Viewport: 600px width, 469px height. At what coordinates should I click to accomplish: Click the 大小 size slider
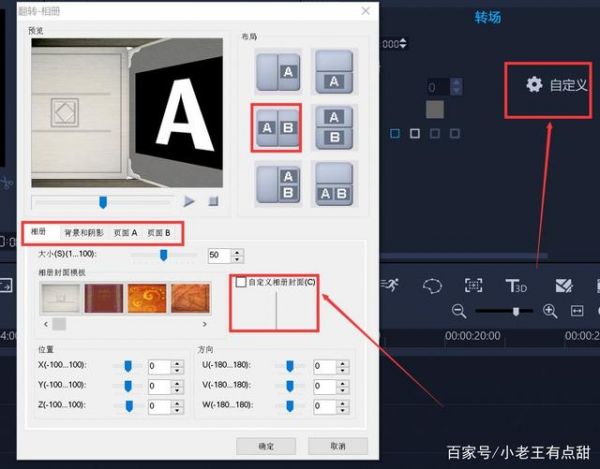pyautogui.click(x=163, y=256)
